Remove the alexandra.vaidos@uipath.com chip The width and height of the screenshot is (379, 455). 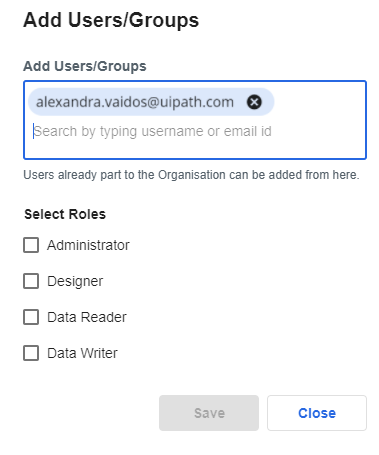click(x=254, y=102)
